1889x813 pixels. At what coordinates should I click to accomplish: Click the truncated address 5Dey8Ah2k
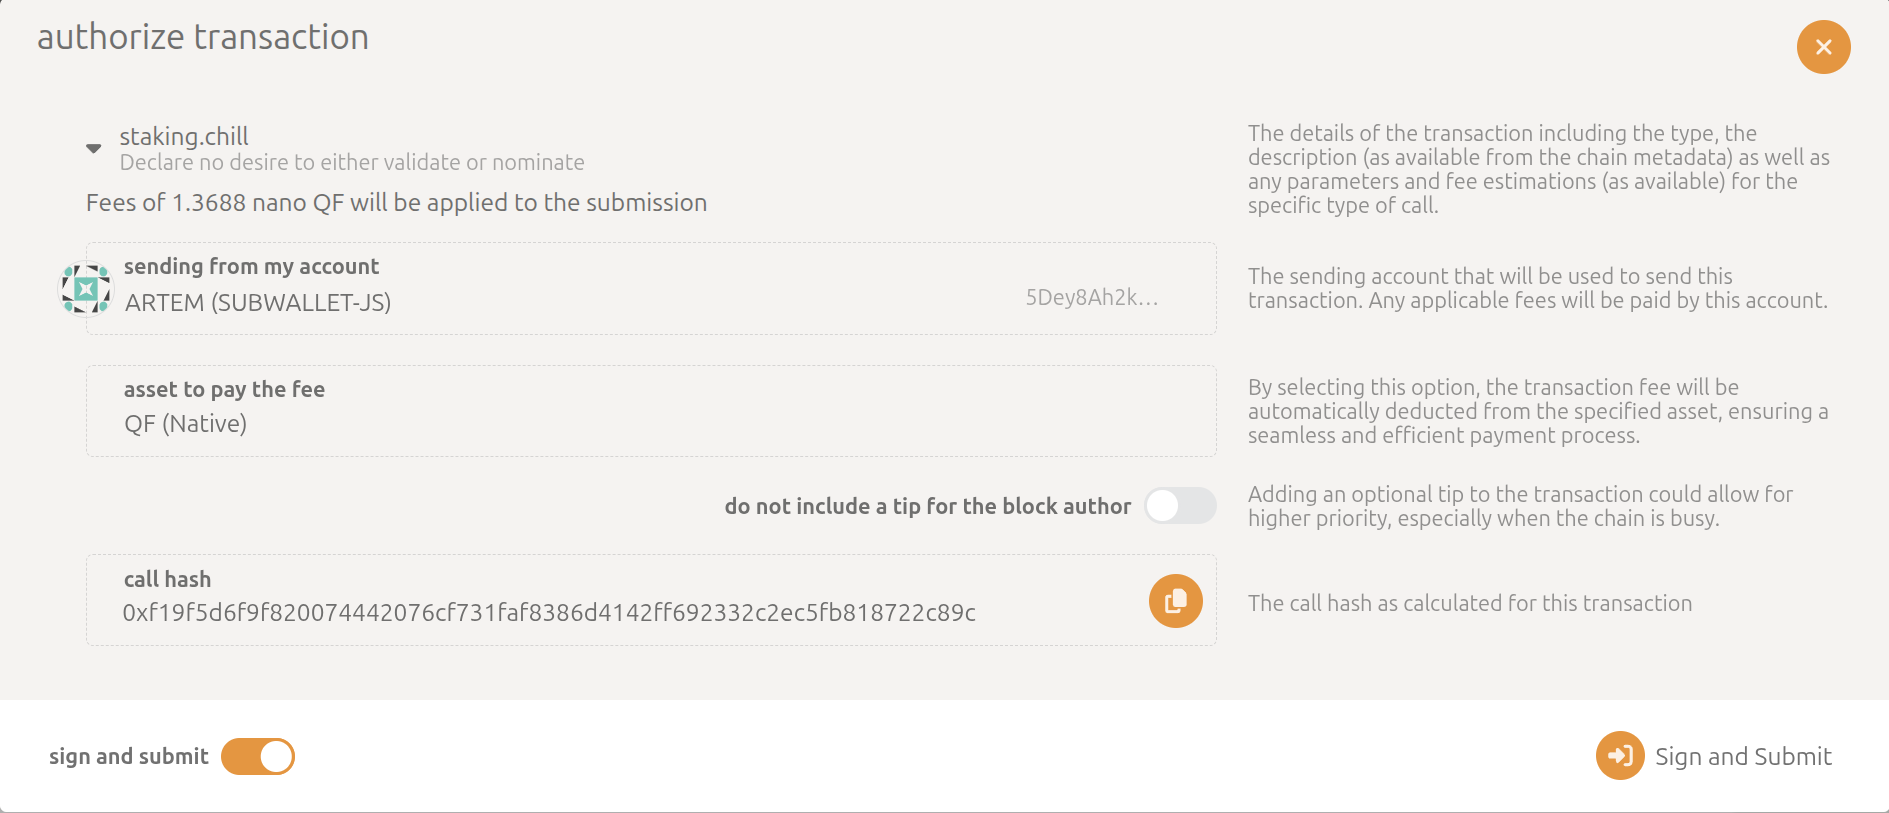pos(1089,297)
